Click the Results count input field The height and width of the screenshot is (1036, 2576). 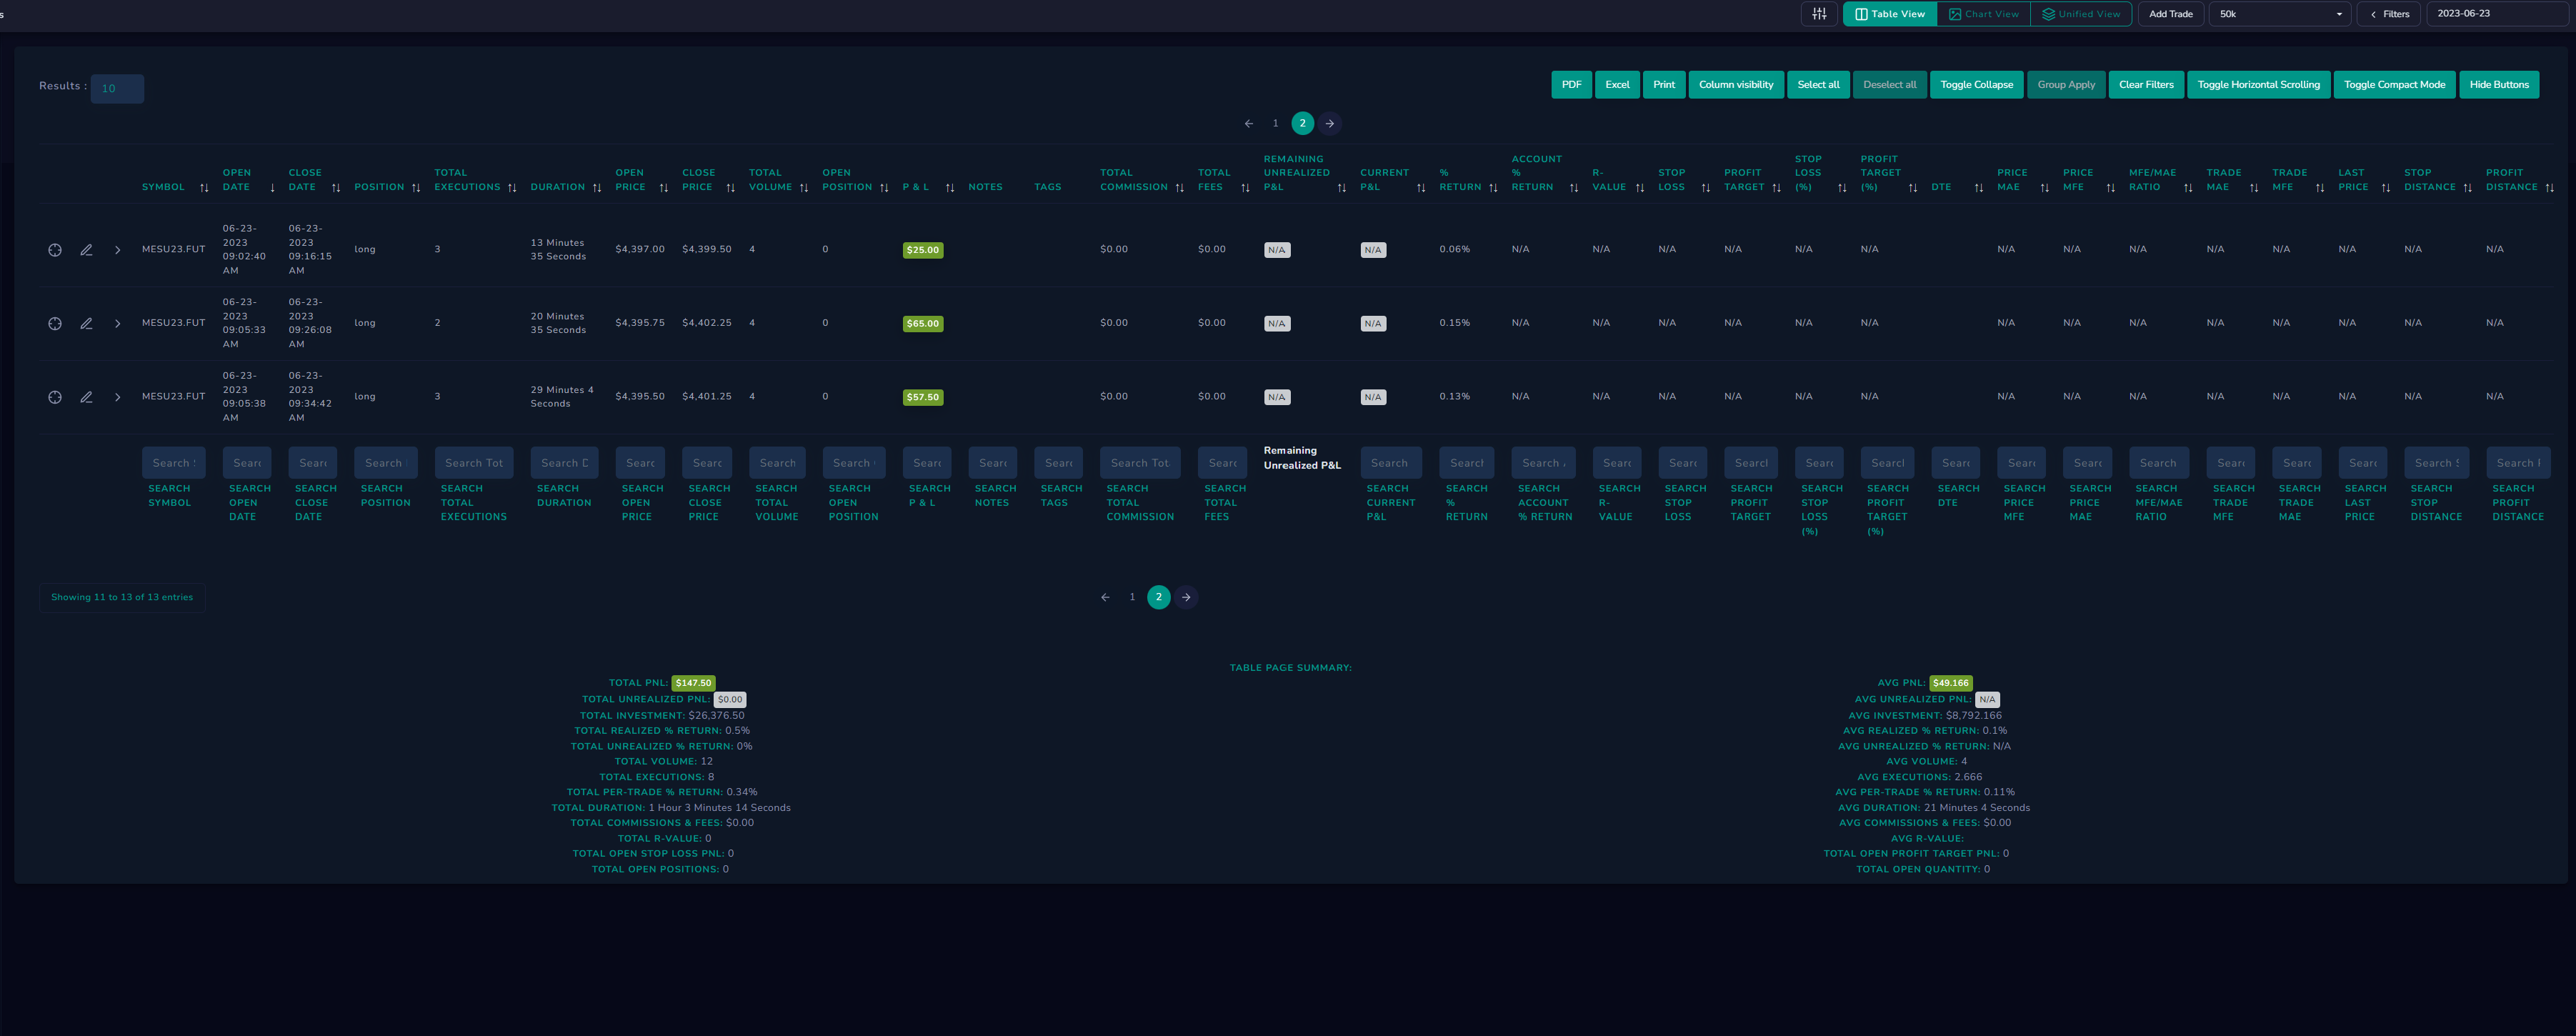(x=117, y=89)
